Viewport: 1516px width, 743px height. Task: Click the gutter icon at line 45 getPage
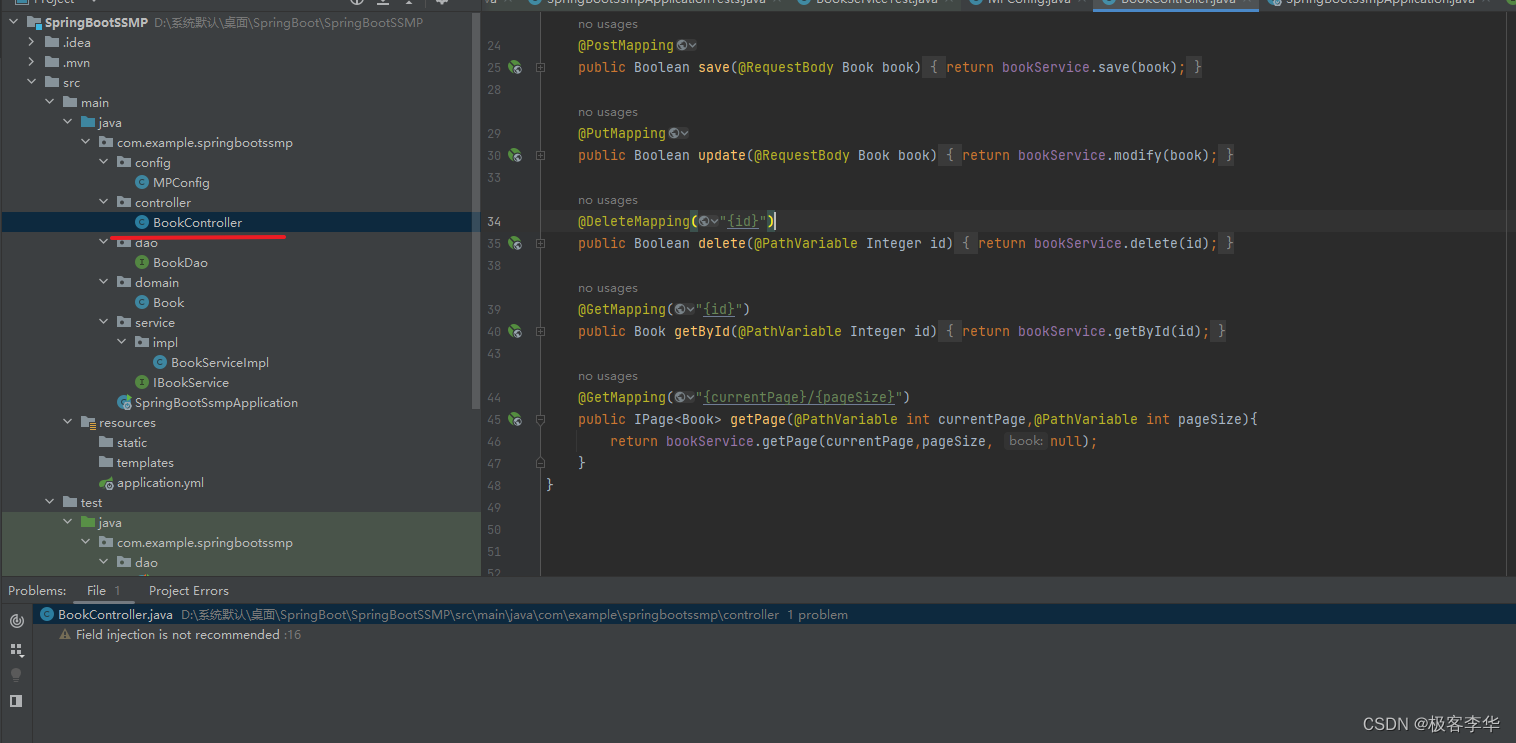[x=514, y=420]
